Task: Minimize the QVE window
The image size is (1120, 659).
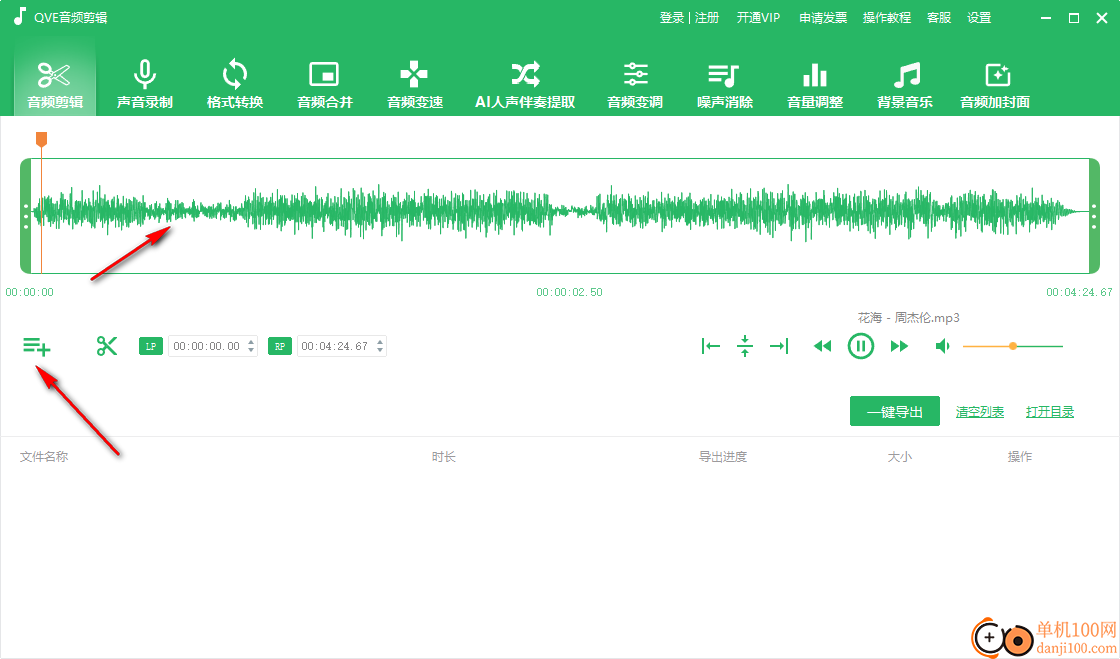Action: click(x=1046, y=18)
